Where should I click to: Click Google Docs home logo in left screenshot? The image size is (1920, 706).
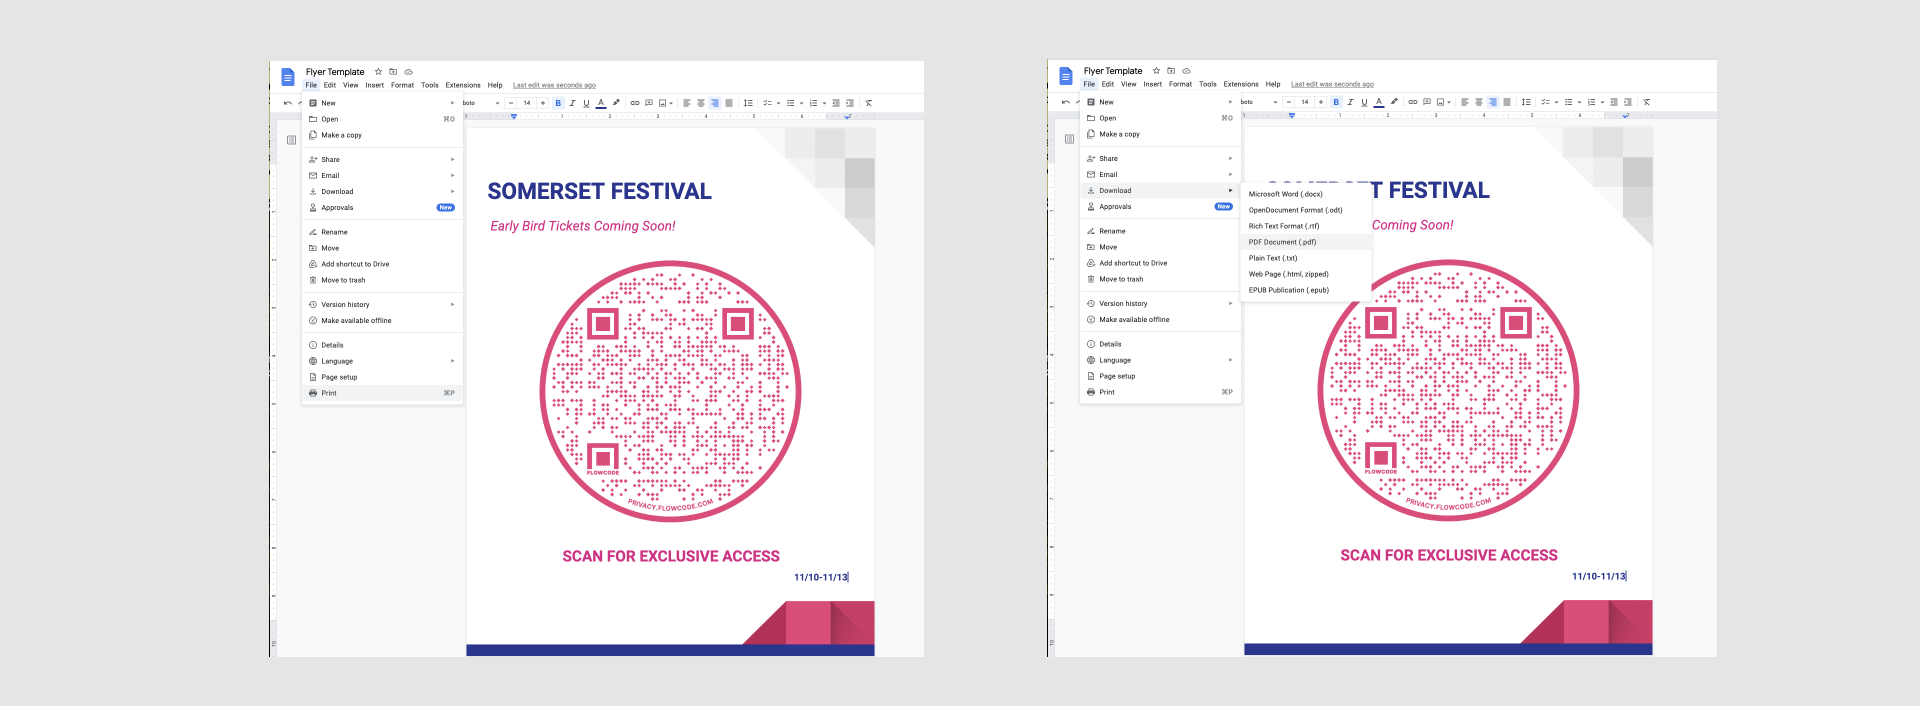(288, 77)
